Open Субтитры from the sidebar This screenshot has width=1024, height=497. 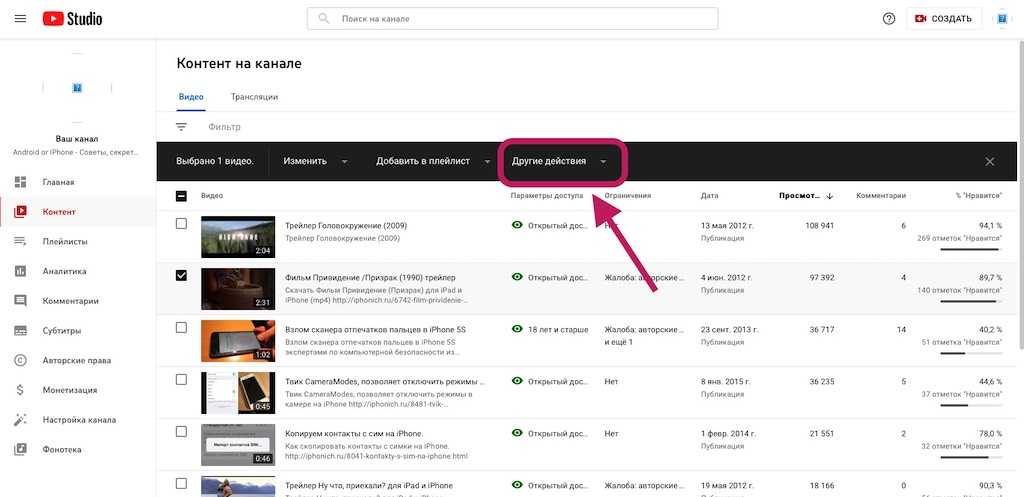[x=62, y=331]
